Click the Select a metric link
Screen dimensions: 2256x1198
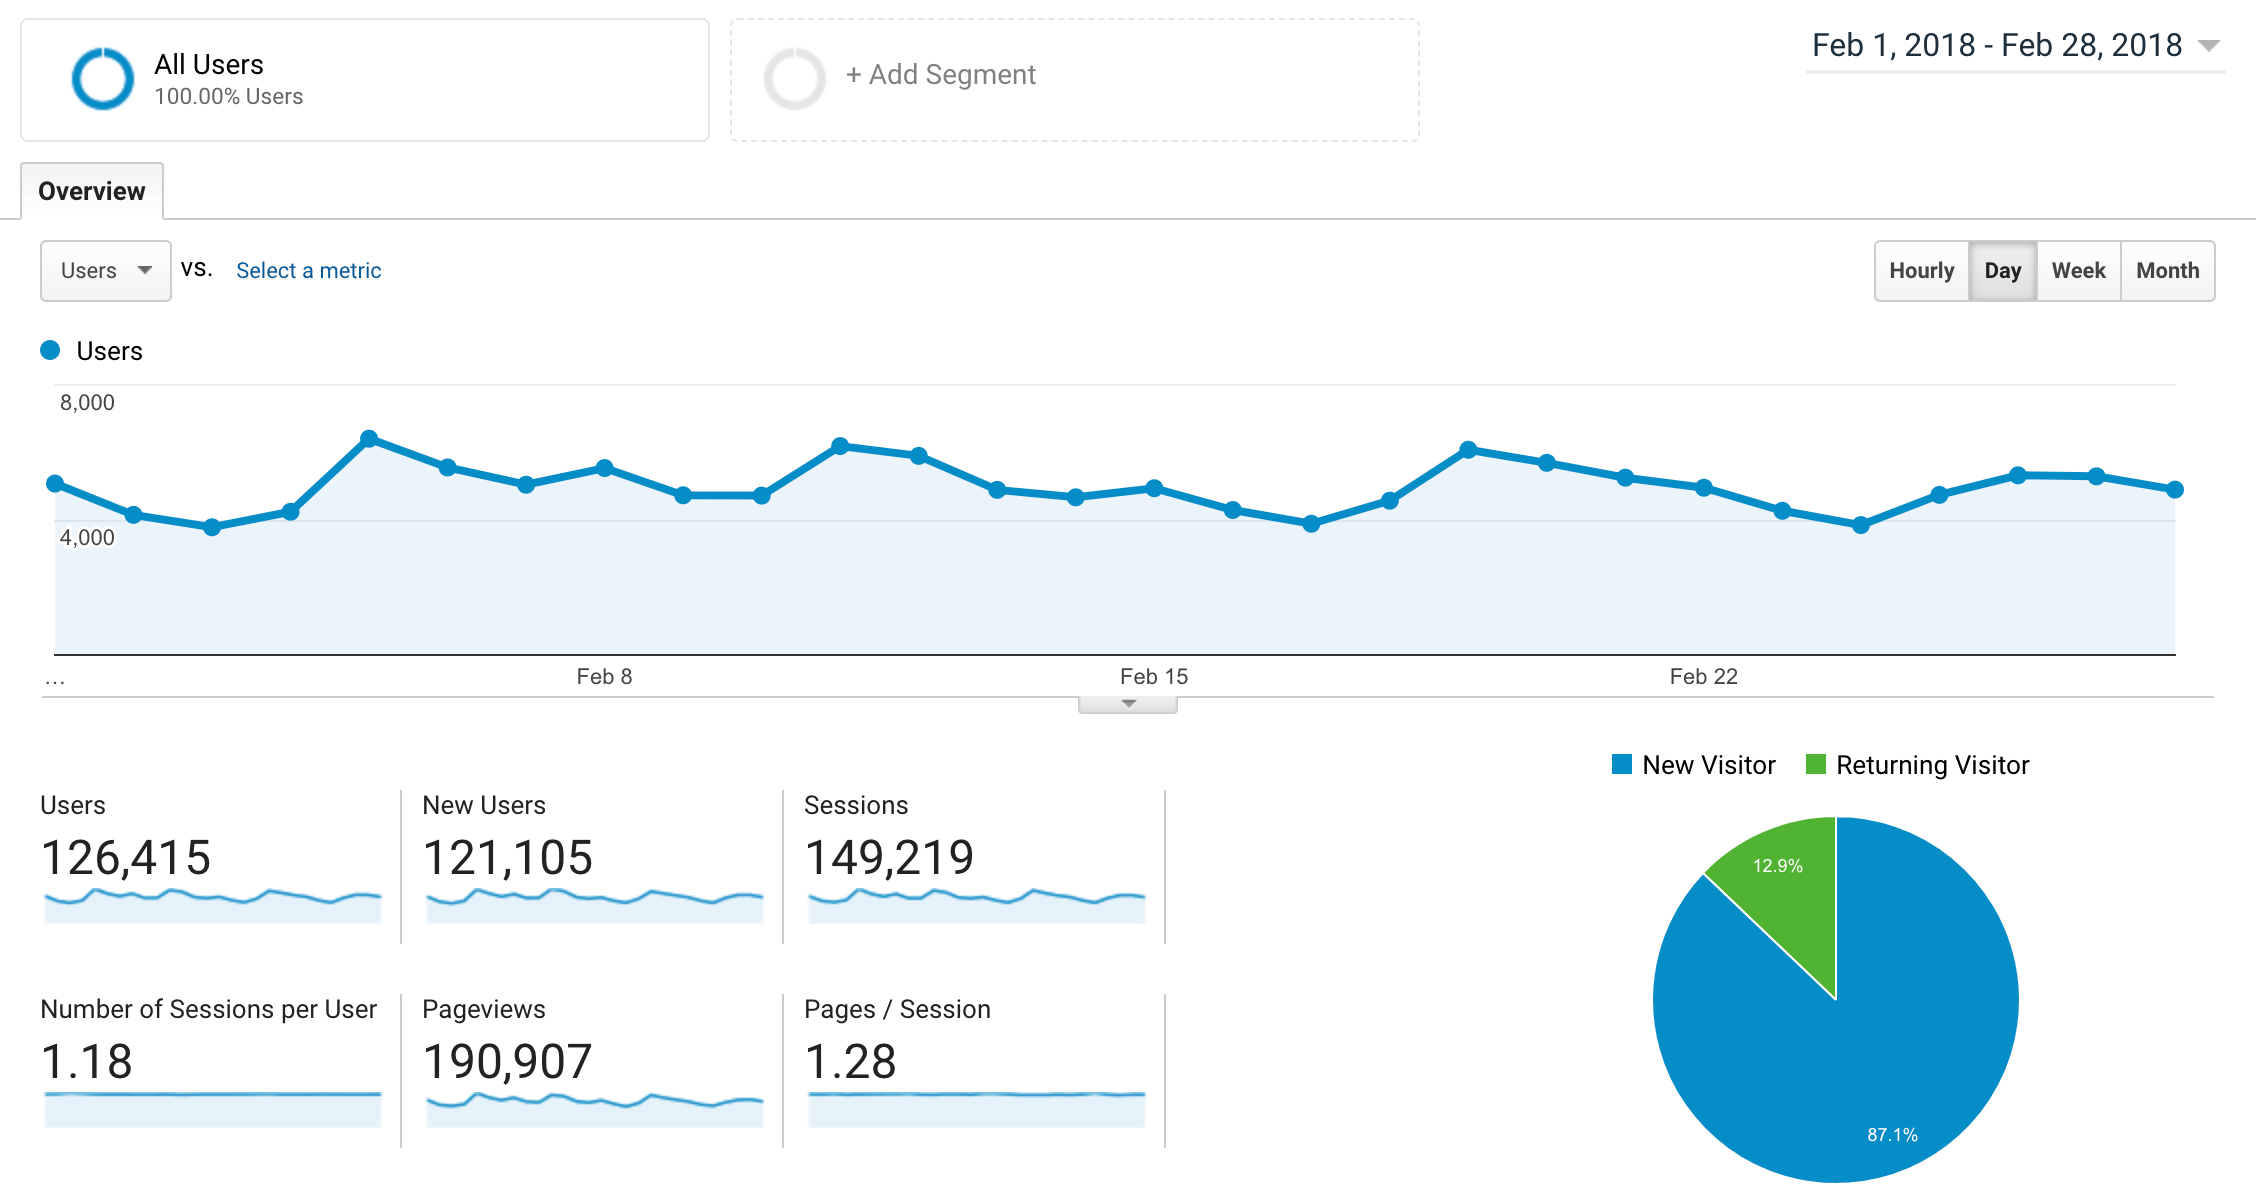(x=307, y=270)
